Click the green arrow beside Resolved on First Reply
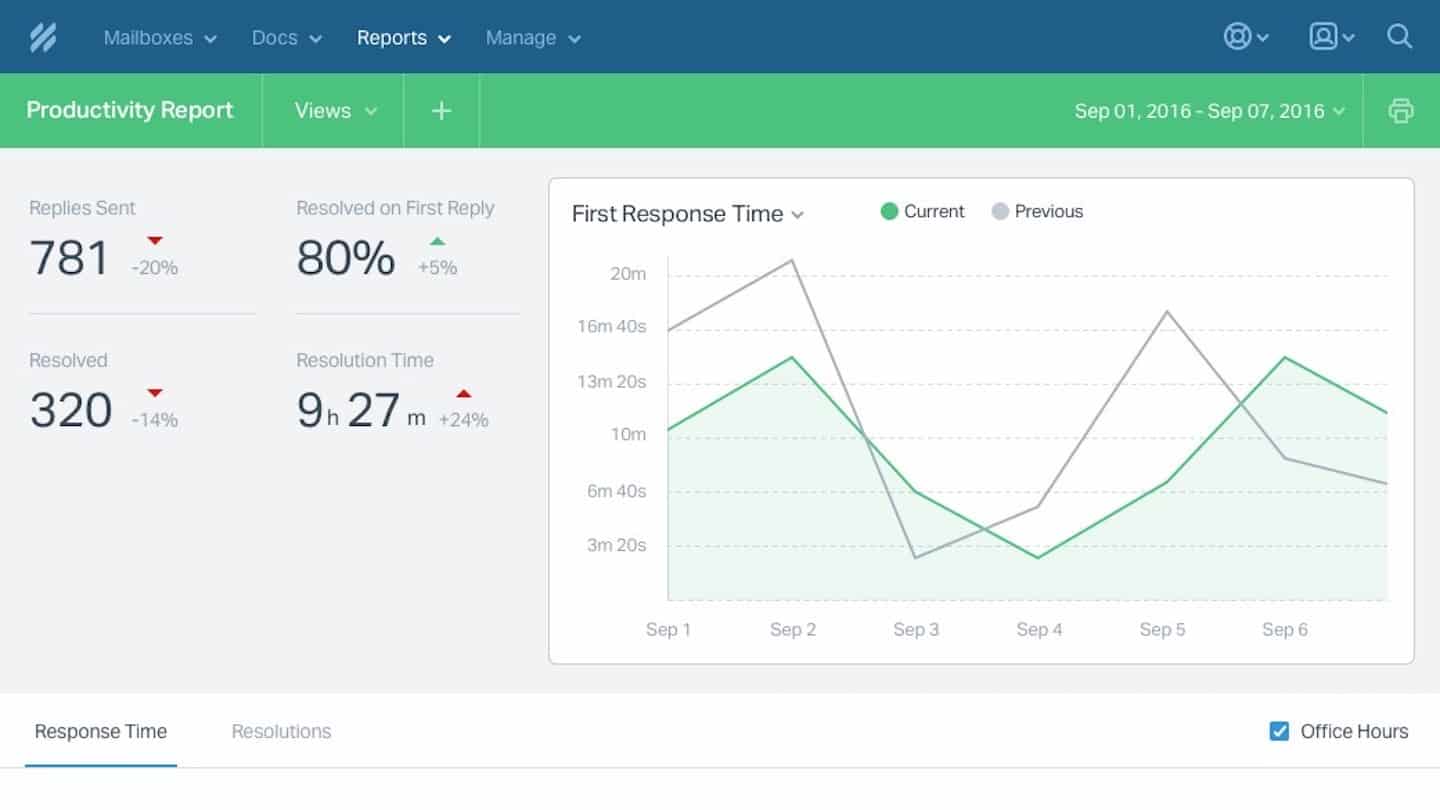 (437, 241)
